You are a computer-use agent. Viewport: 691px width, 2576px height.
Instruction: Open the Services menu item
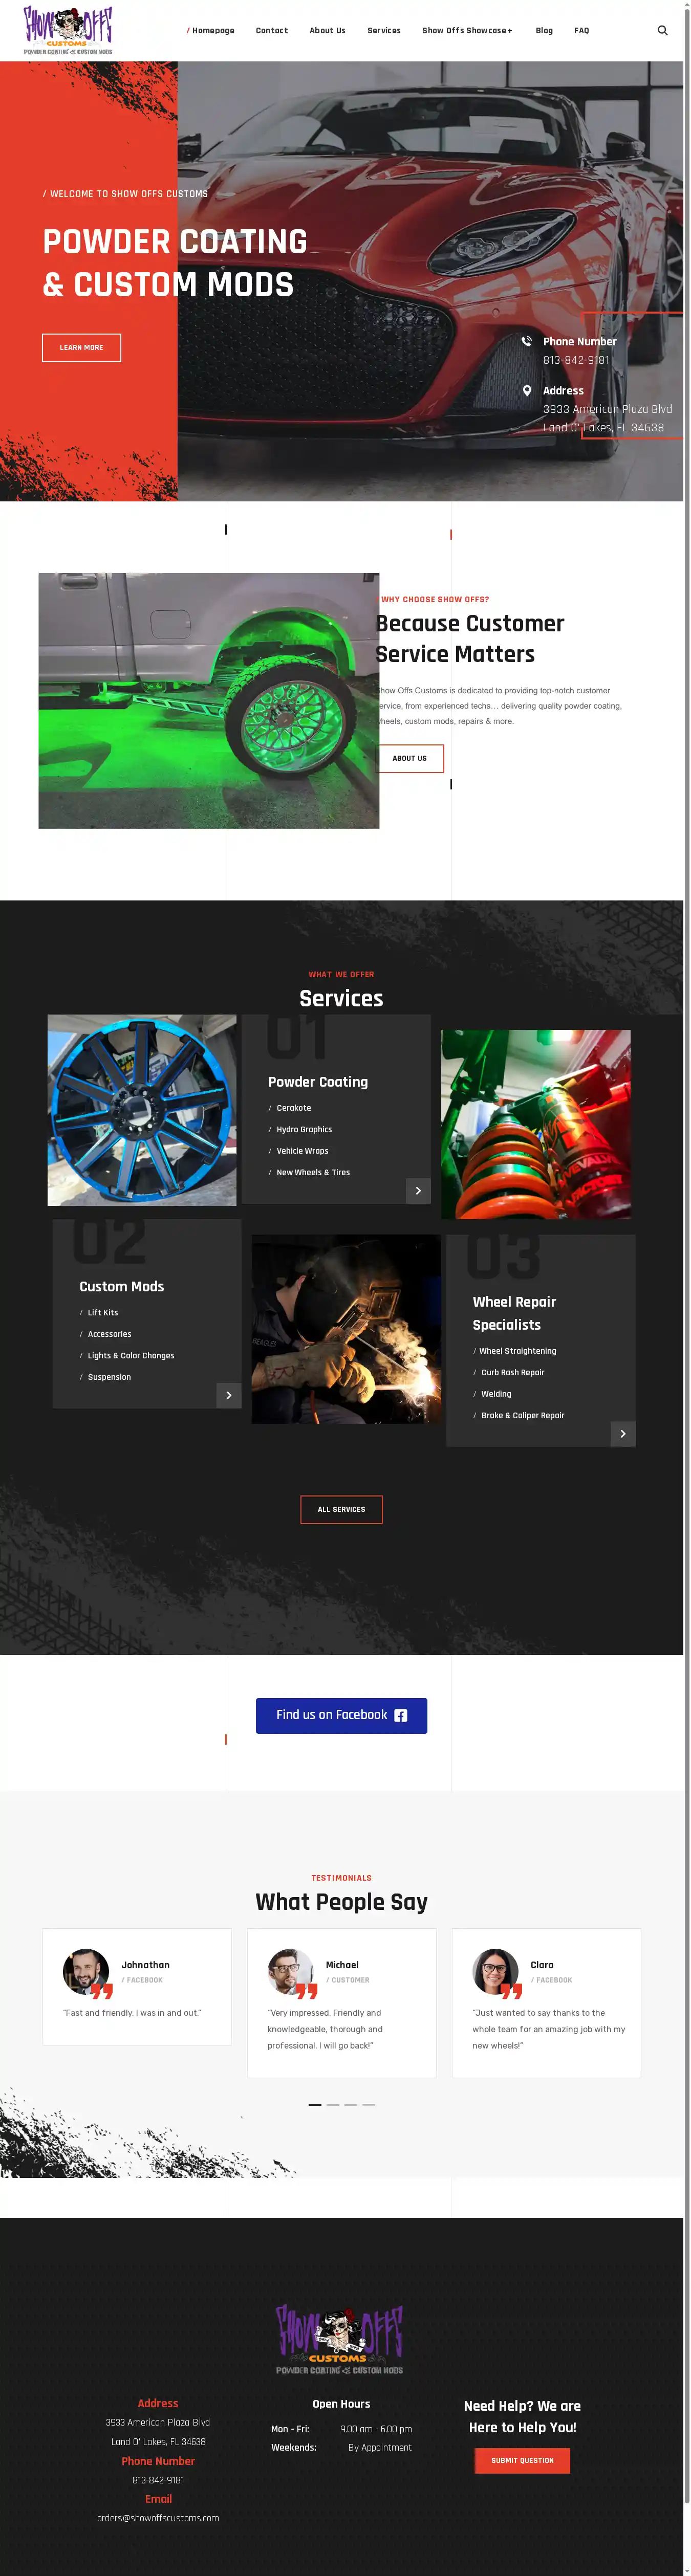click(384, 31)
